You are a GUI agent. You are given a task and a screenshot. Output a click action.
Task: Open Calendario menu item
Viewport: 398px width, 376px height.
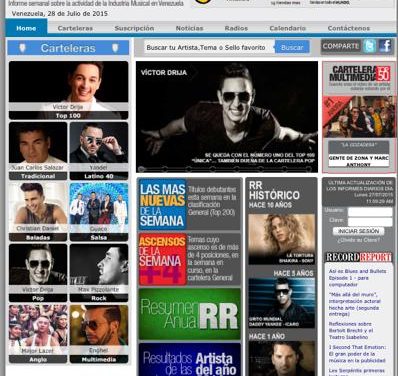click(288, 28)
